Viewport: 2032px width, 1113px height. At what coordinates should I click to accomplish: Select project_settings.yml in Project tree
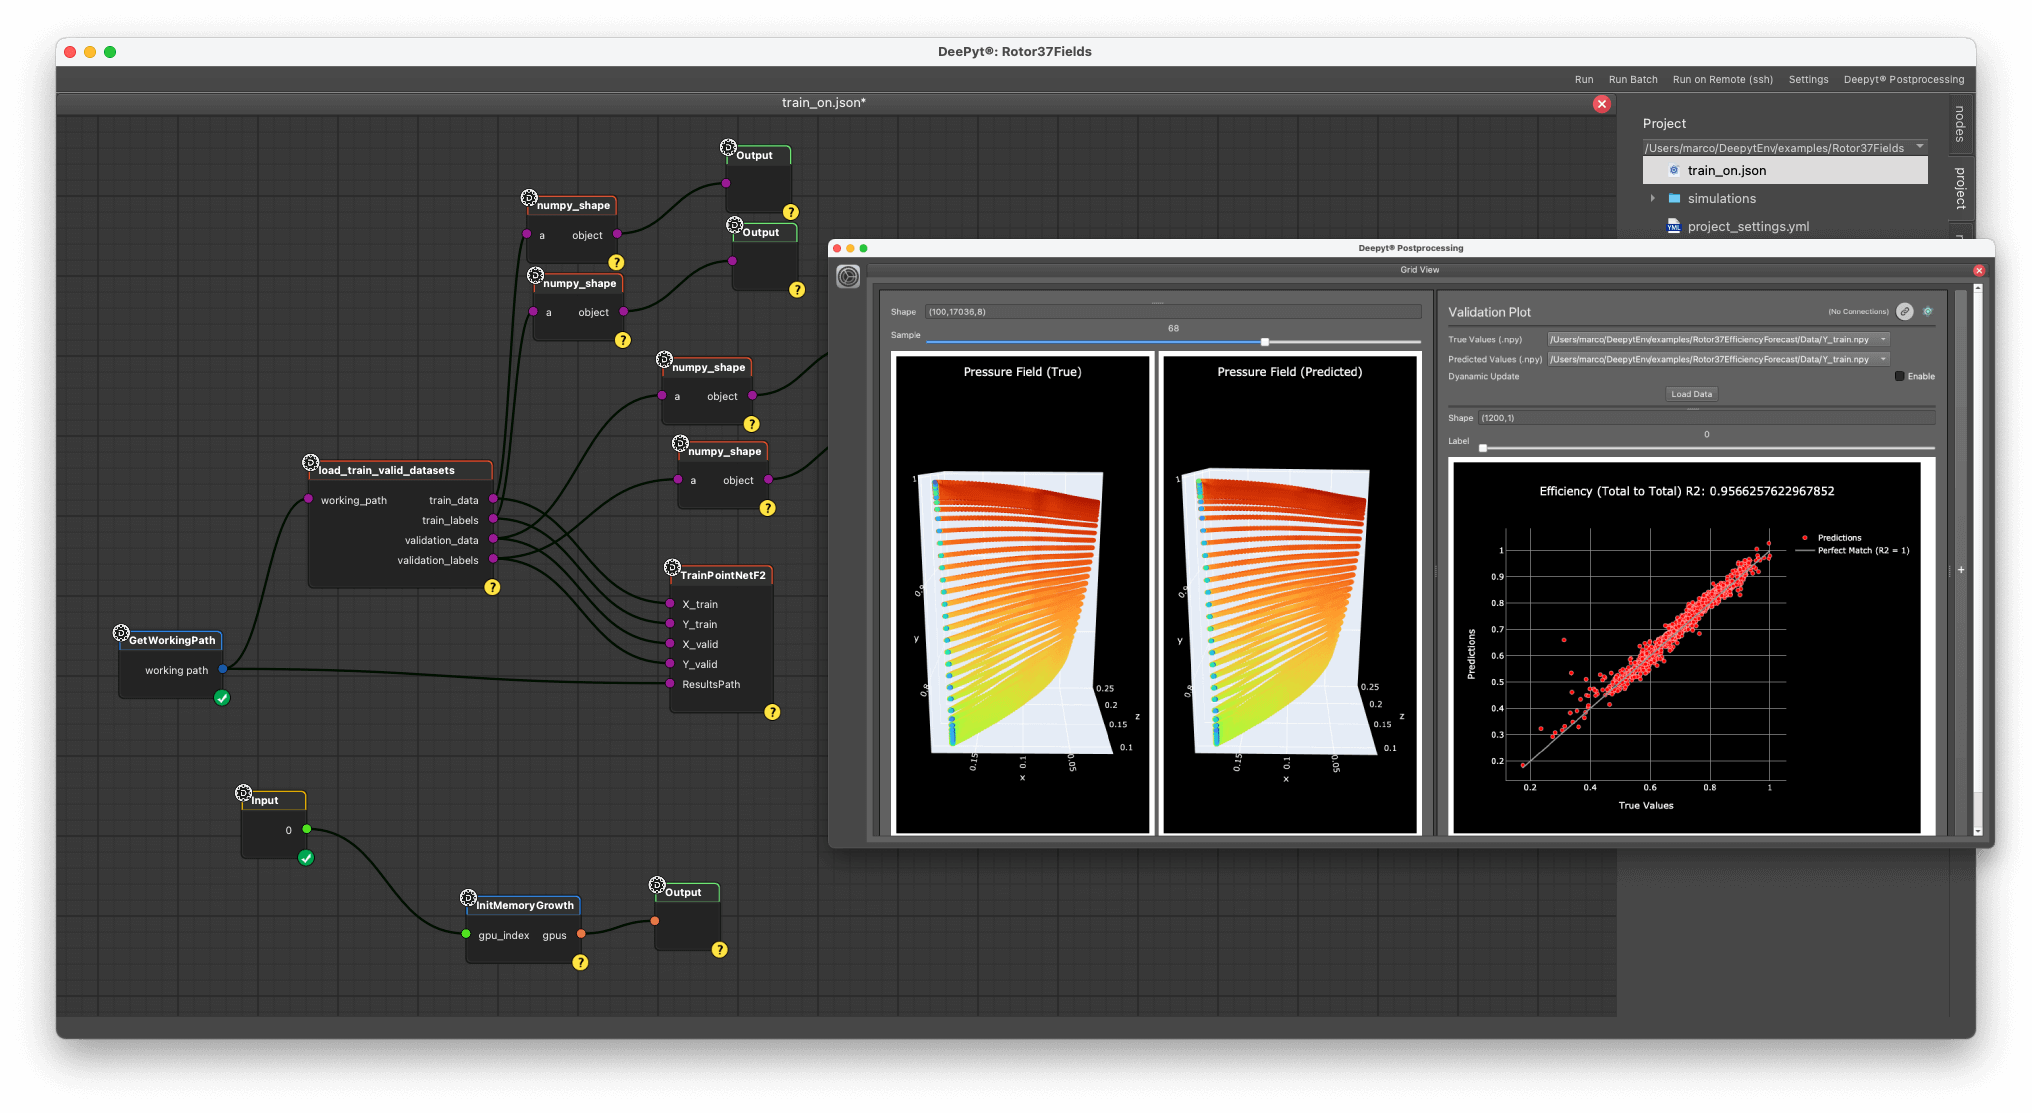1785,227
